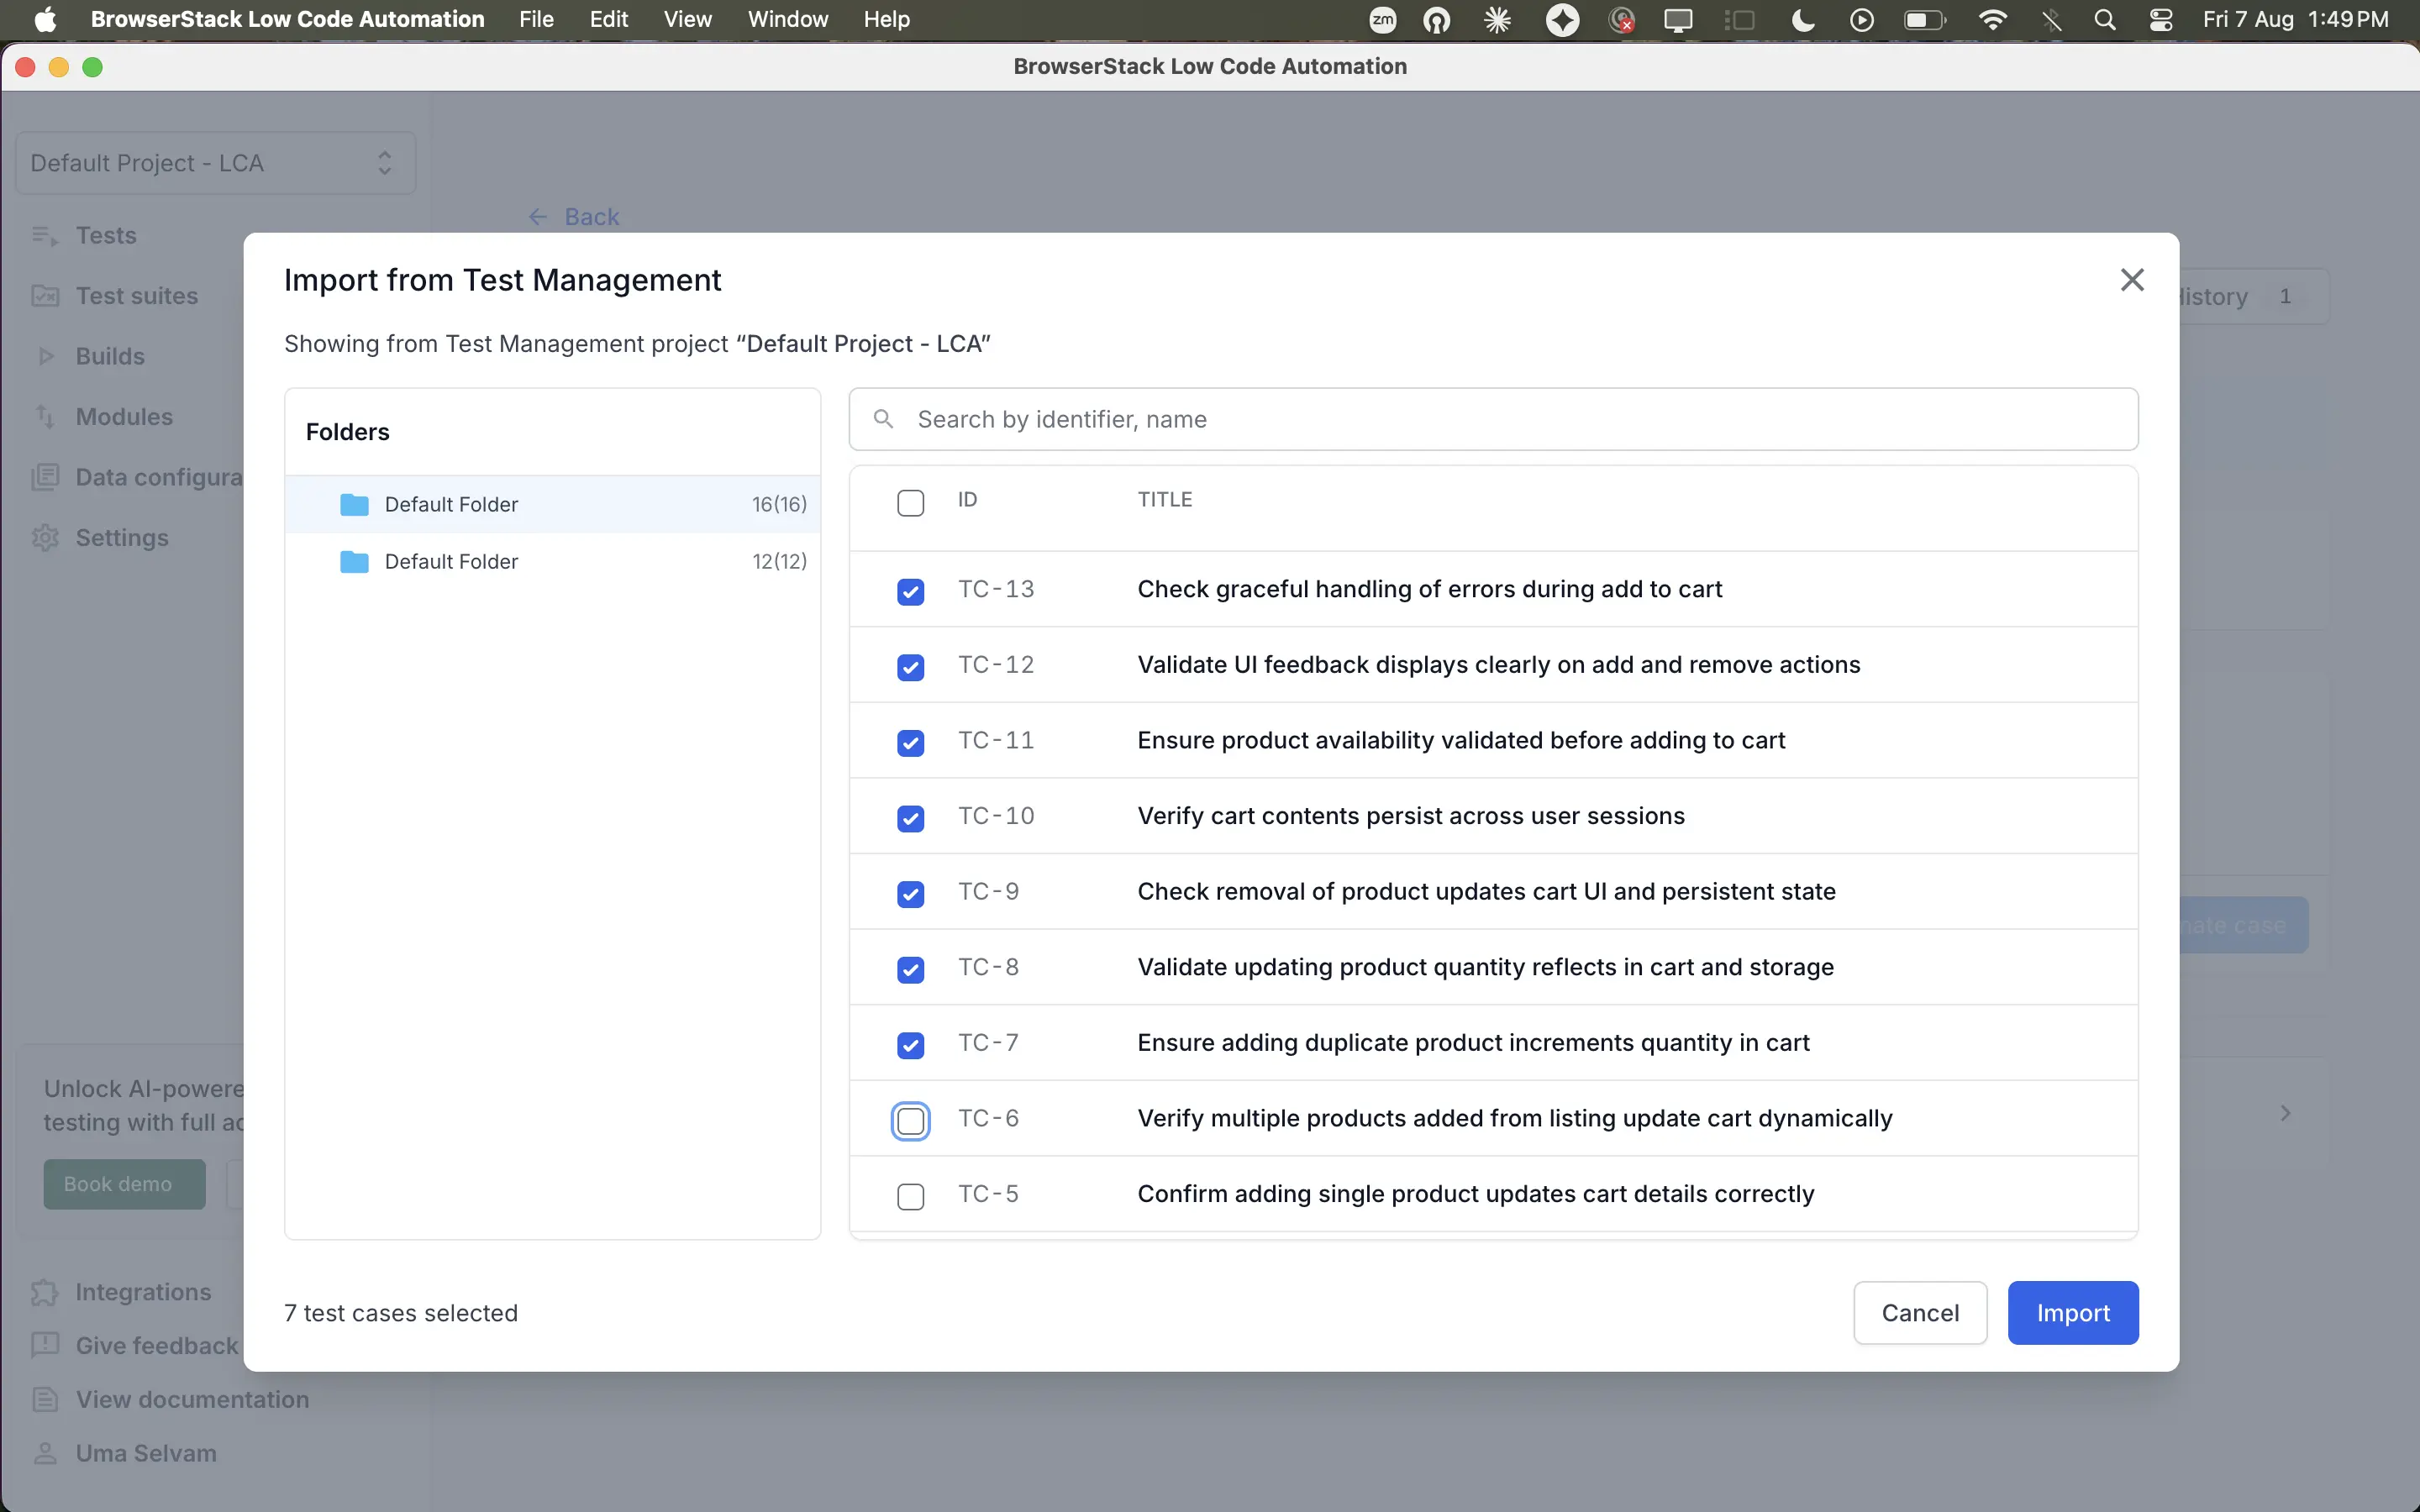Click the Cancel button
Screen dimensions: 2420x1512
(1920, 1313)
